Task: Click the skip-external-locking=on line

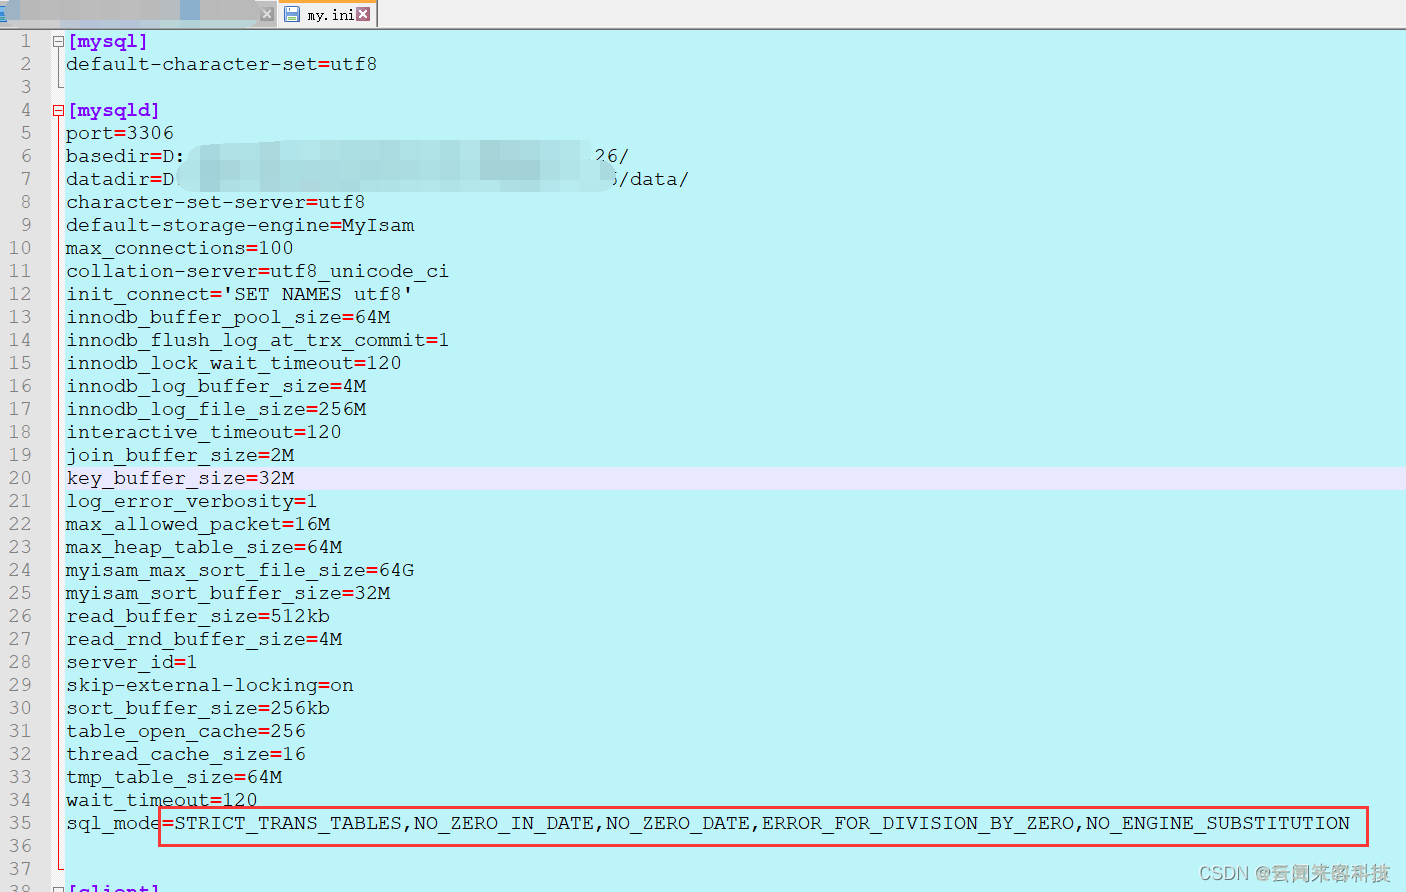Action: [x=210, y=685]
